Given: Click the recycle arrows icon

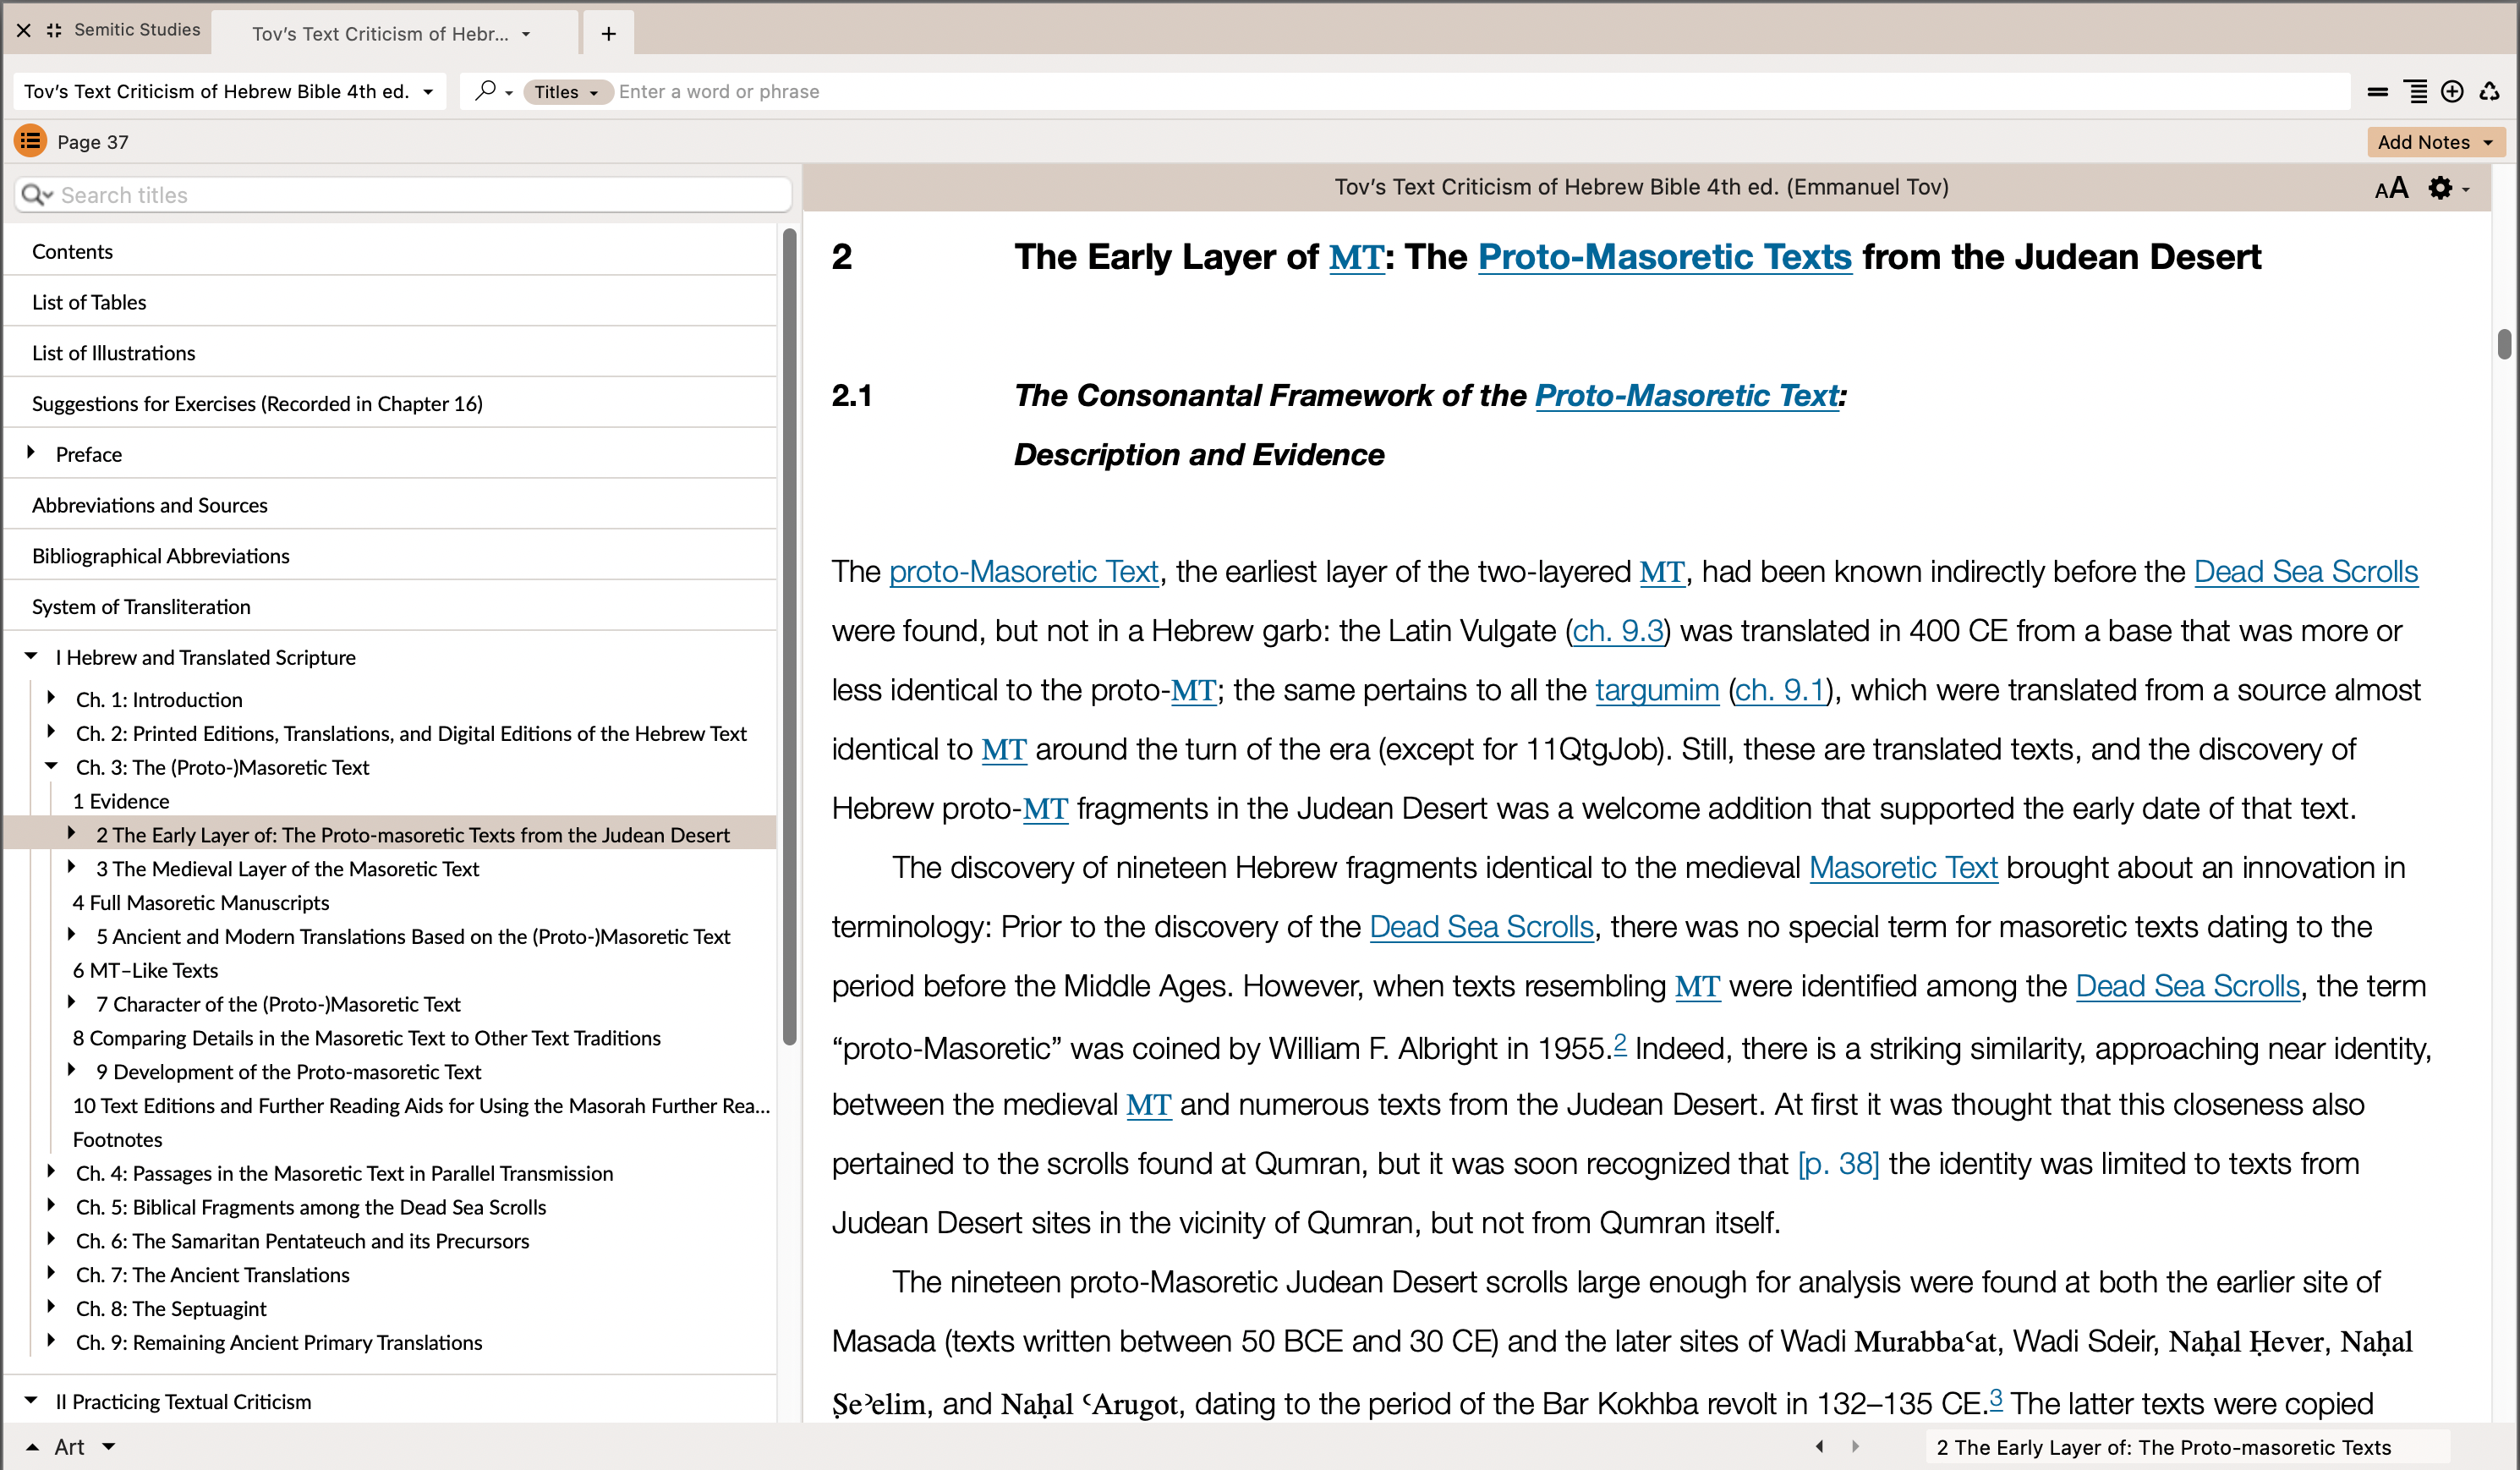Looking at the screenshot, I should click(2489, 92).
